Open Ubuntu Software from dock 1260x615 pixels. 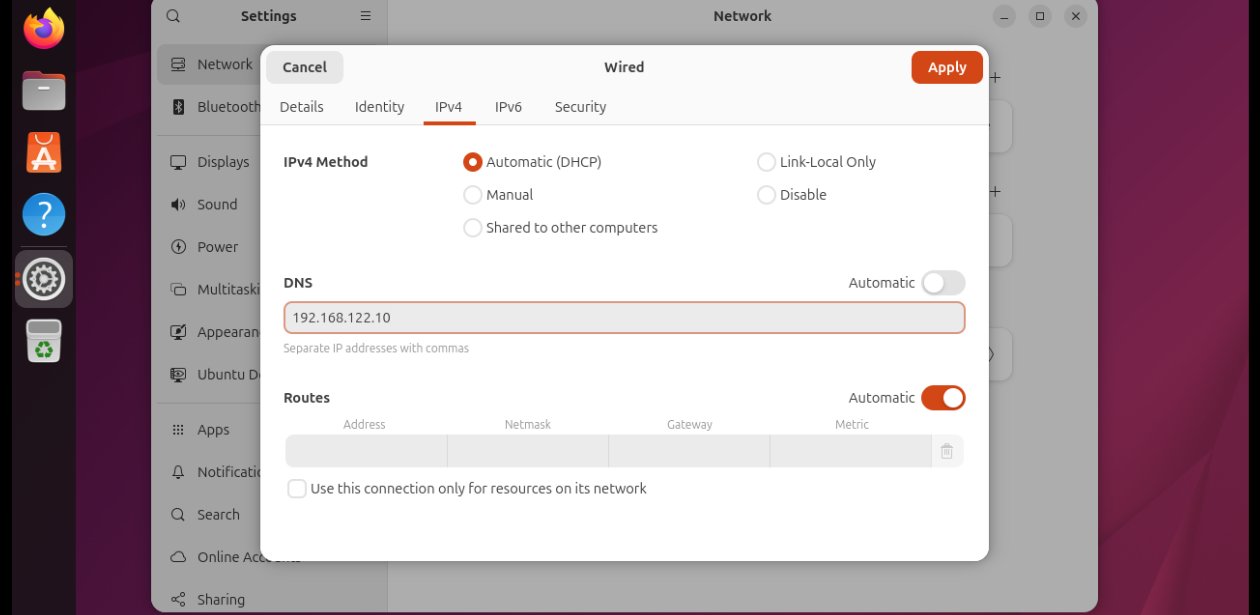(44, 153)
